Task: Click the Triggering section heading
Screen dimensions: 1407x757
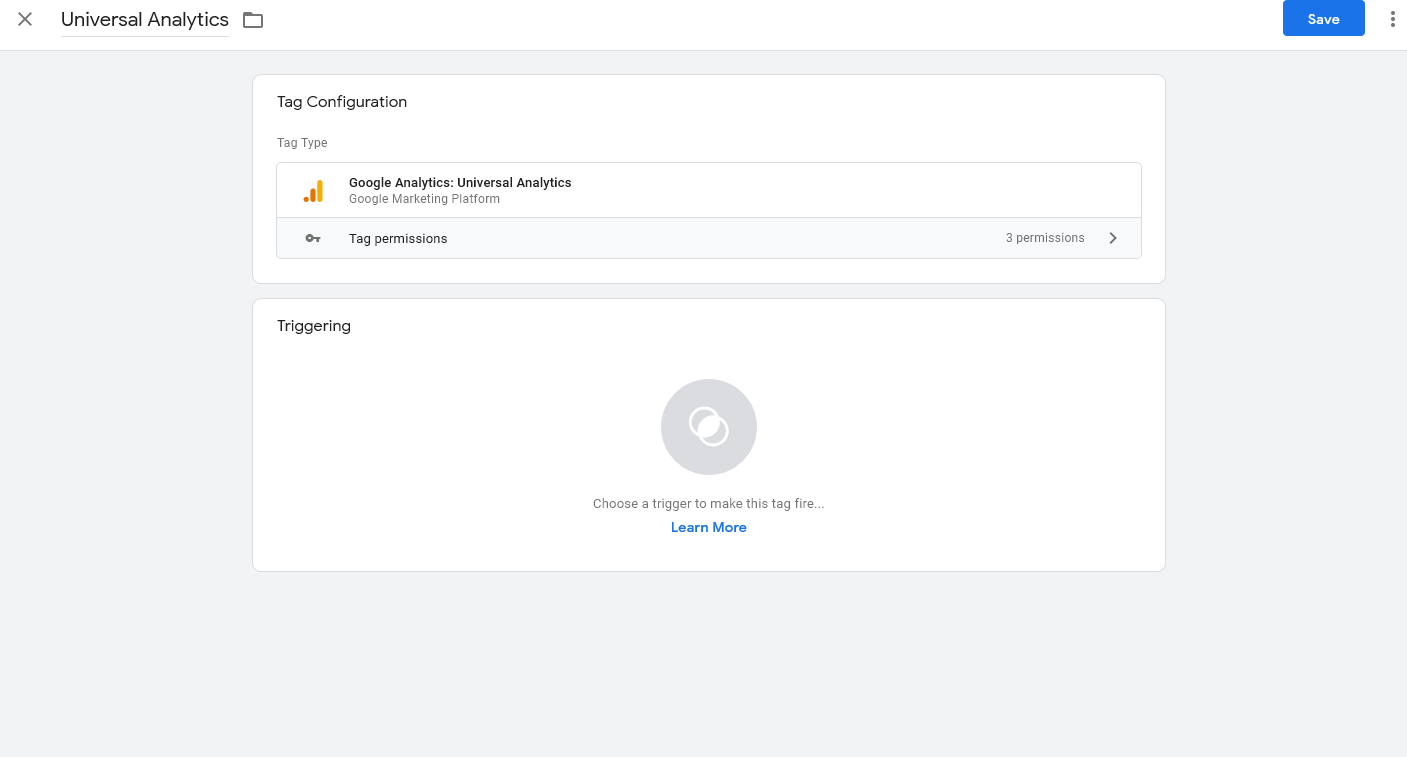Action: [x=314, y=326]
